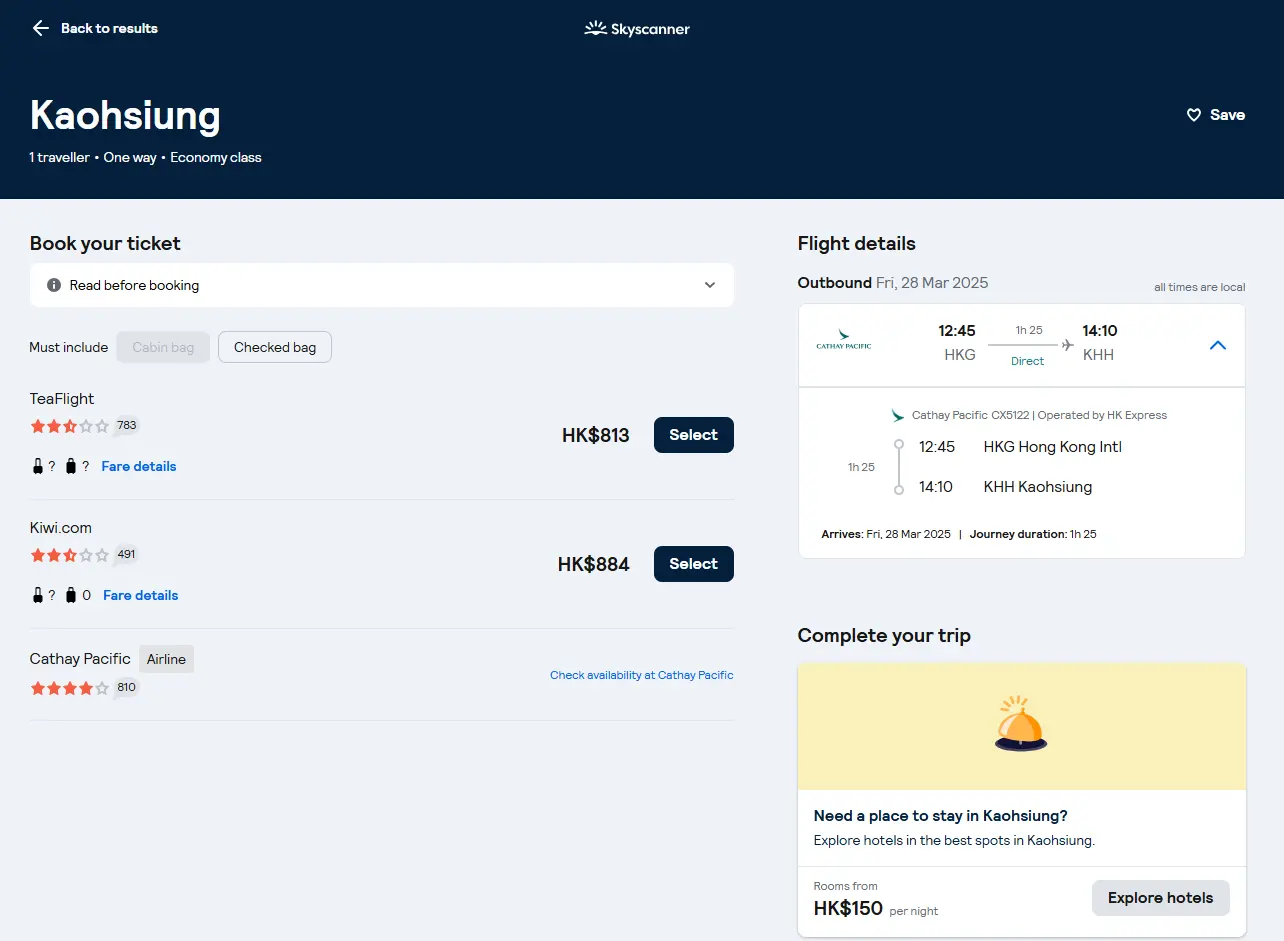Select the TeaFlight HK$813 fare

[x=693, y=435]
